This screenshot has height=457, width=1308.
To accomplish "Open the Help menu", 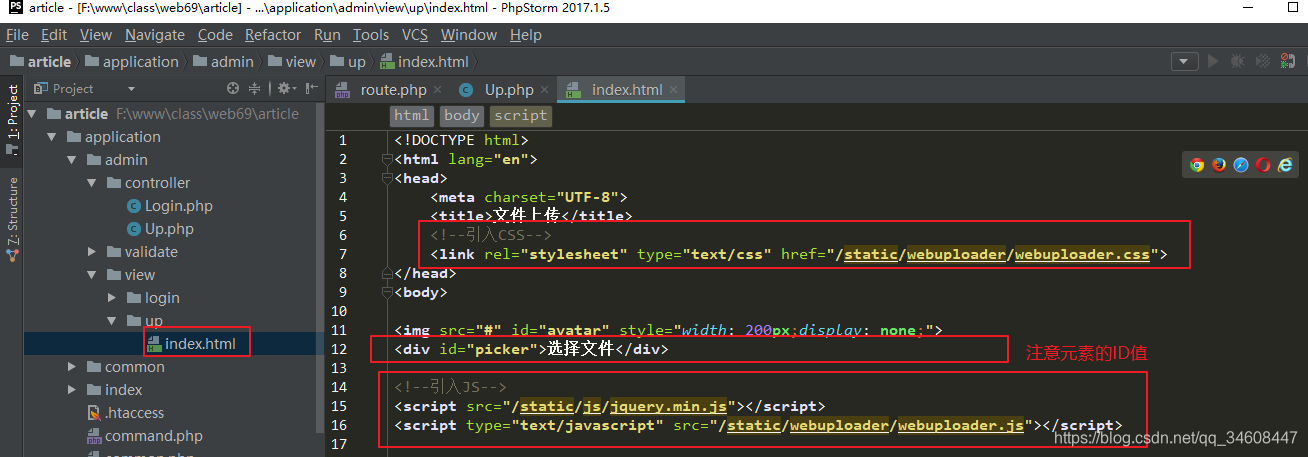I will (x=526, y=34).
